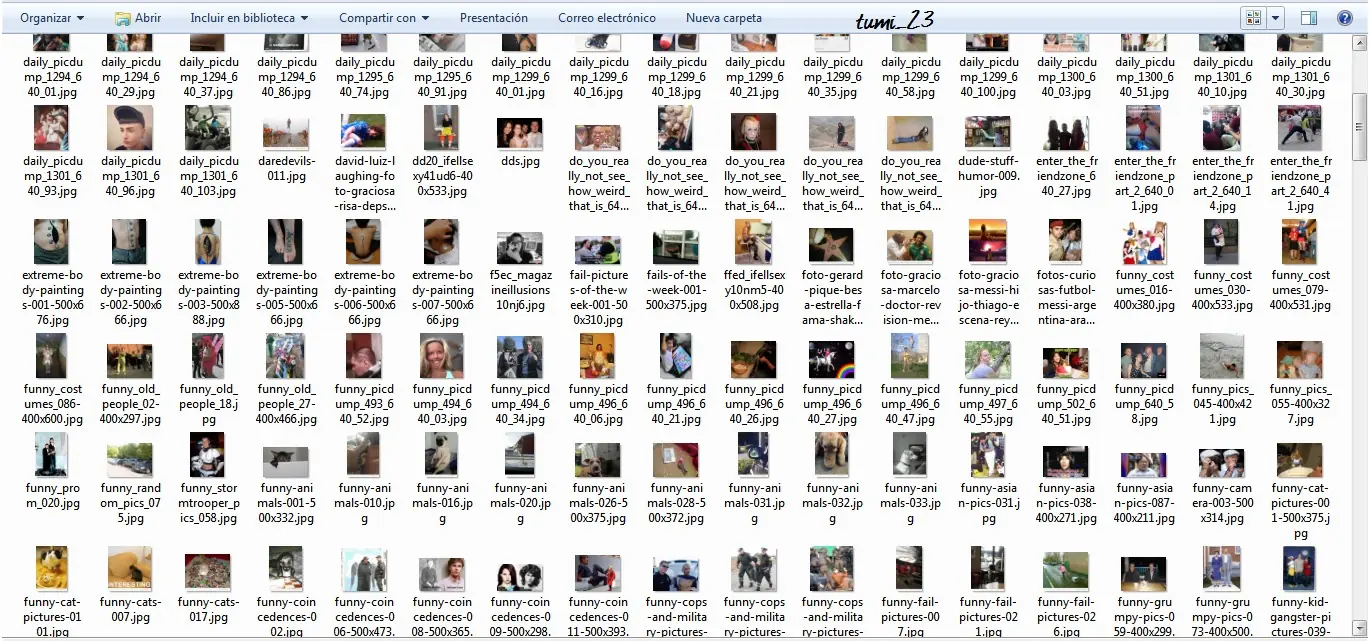This screenshot has height=641, width=1370.
Task: Open the view options dropdown arrow
Action: pos(1276,18)
